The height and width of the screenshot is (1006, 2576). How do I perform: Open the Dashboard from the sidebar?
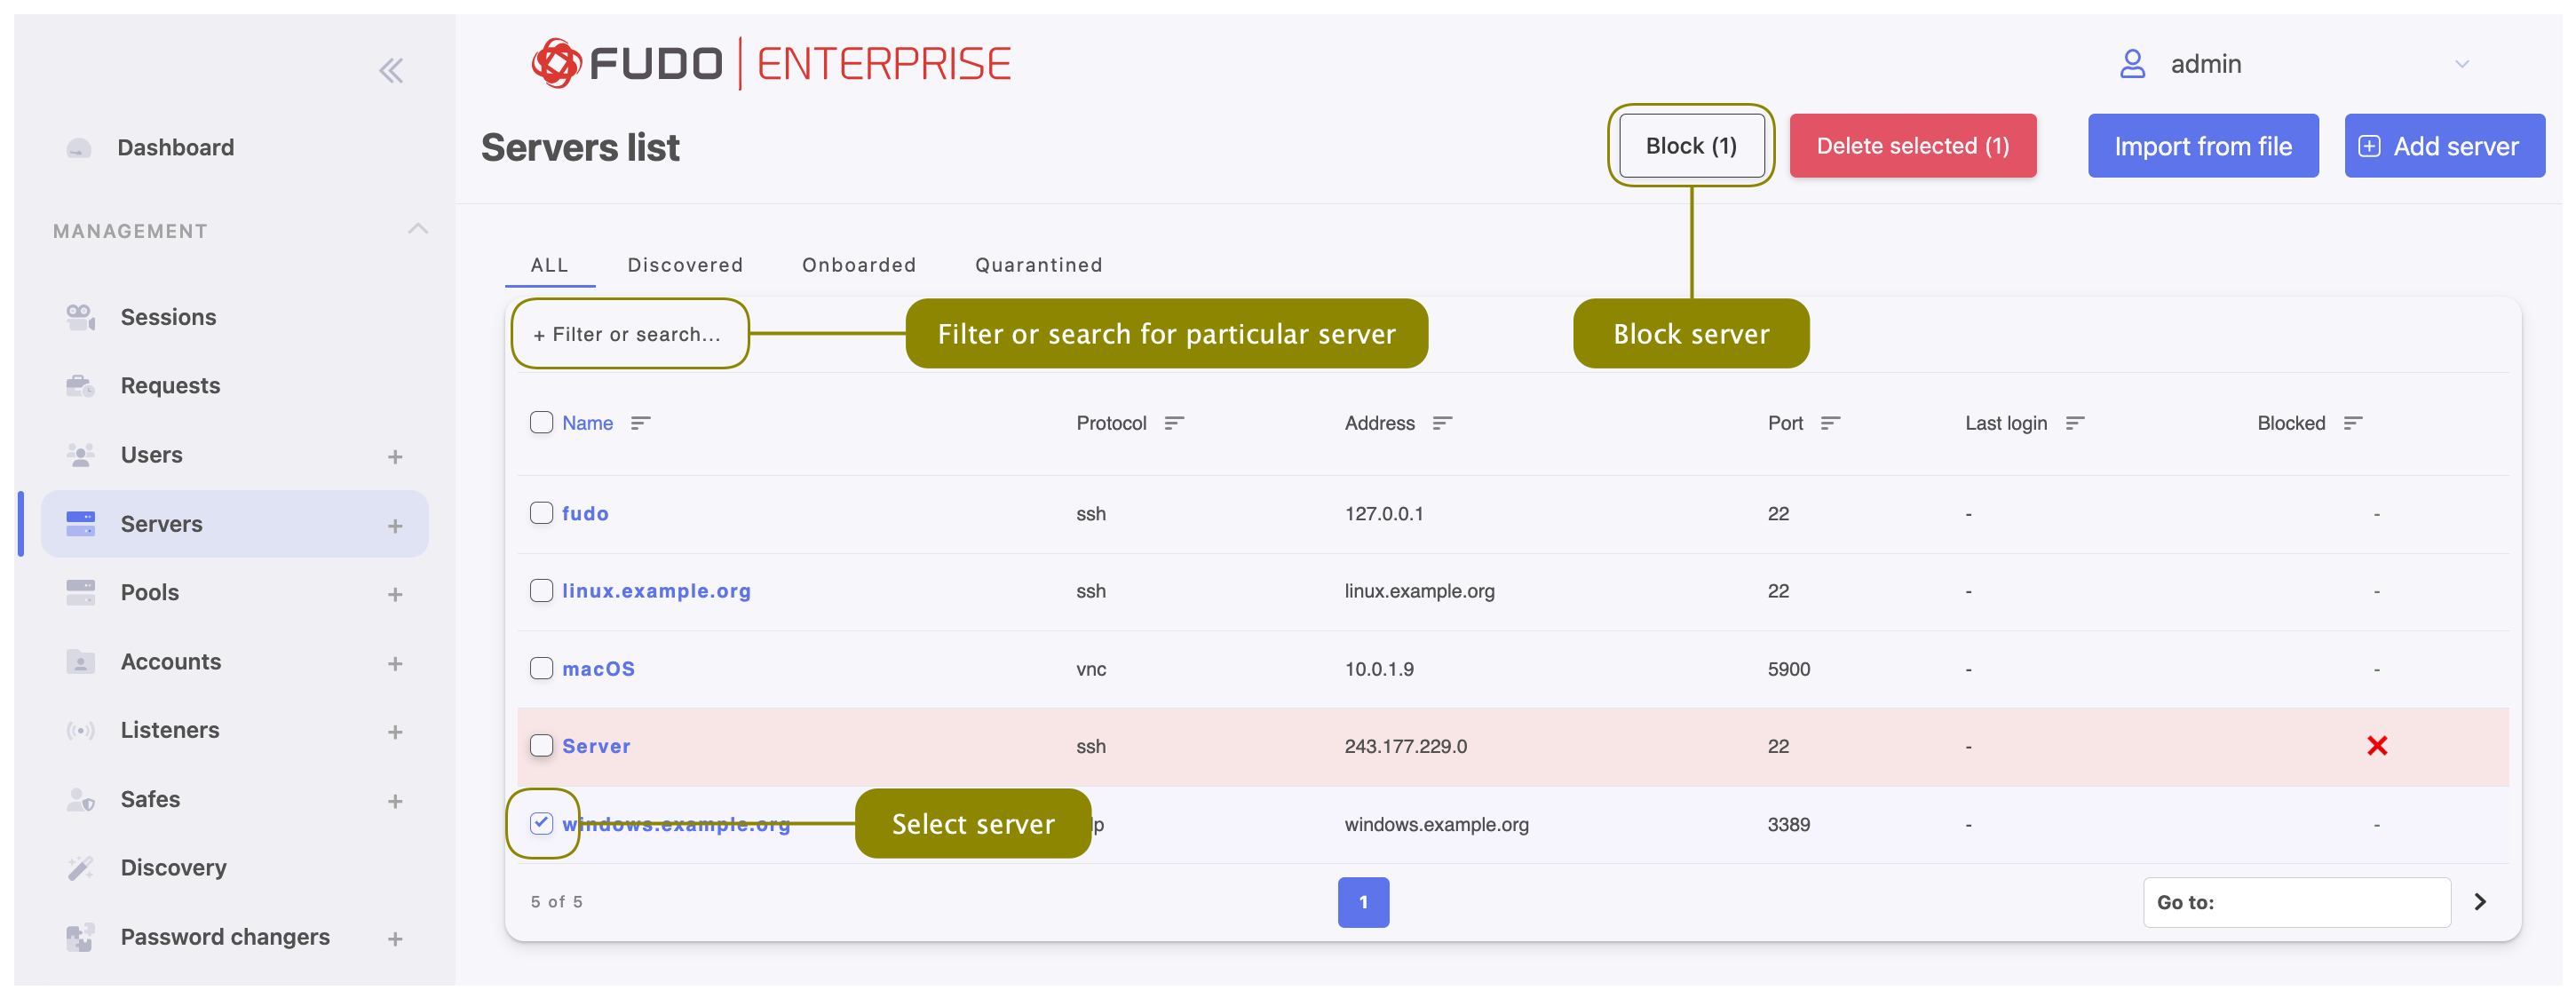tap(176, 146)
